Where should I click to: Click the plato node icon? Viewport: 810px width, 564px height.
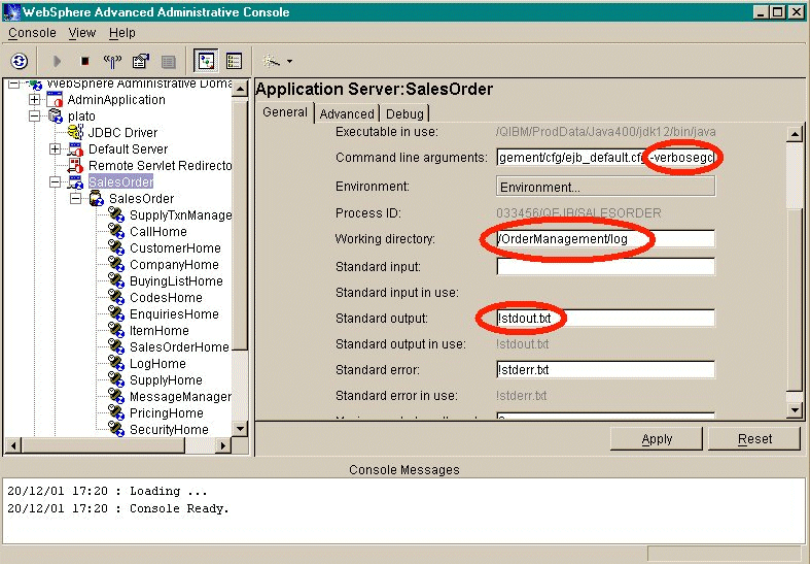coord(55,116)
